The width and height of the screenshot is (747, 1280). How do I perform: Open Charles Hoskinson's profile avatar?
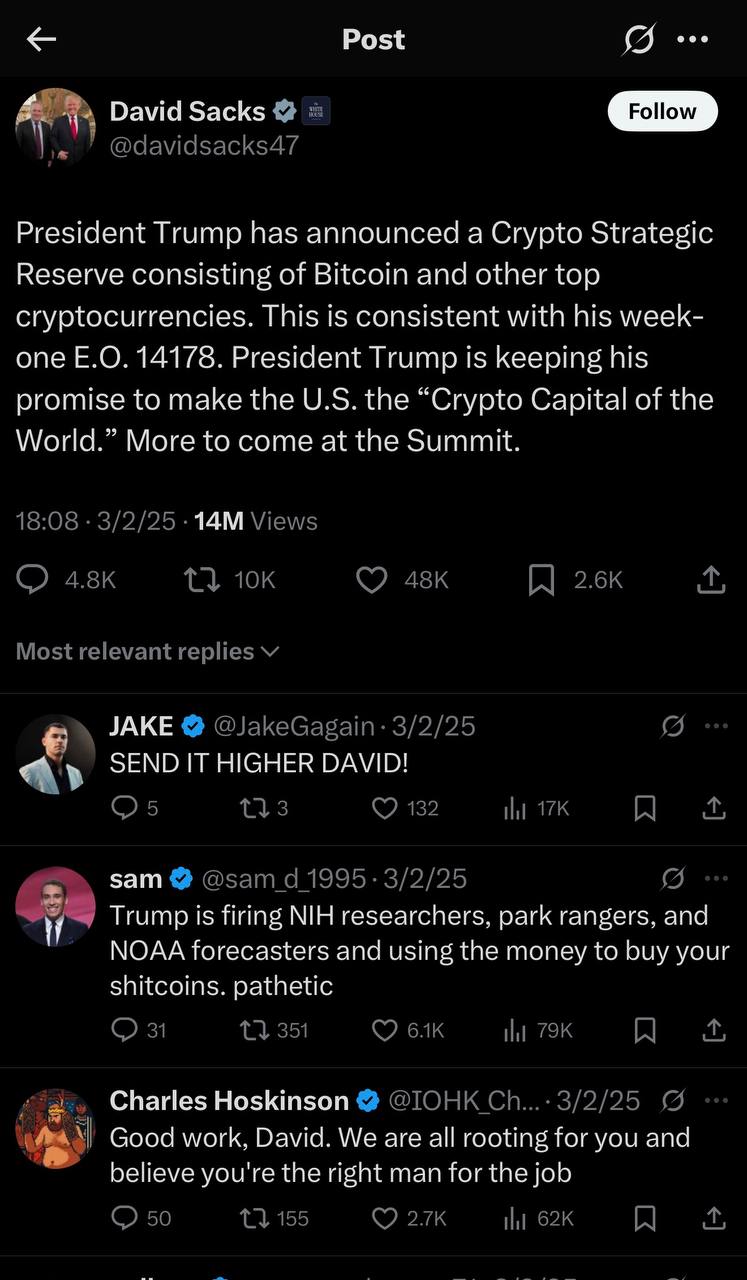pyautogui.click(x=55, y=1129)
